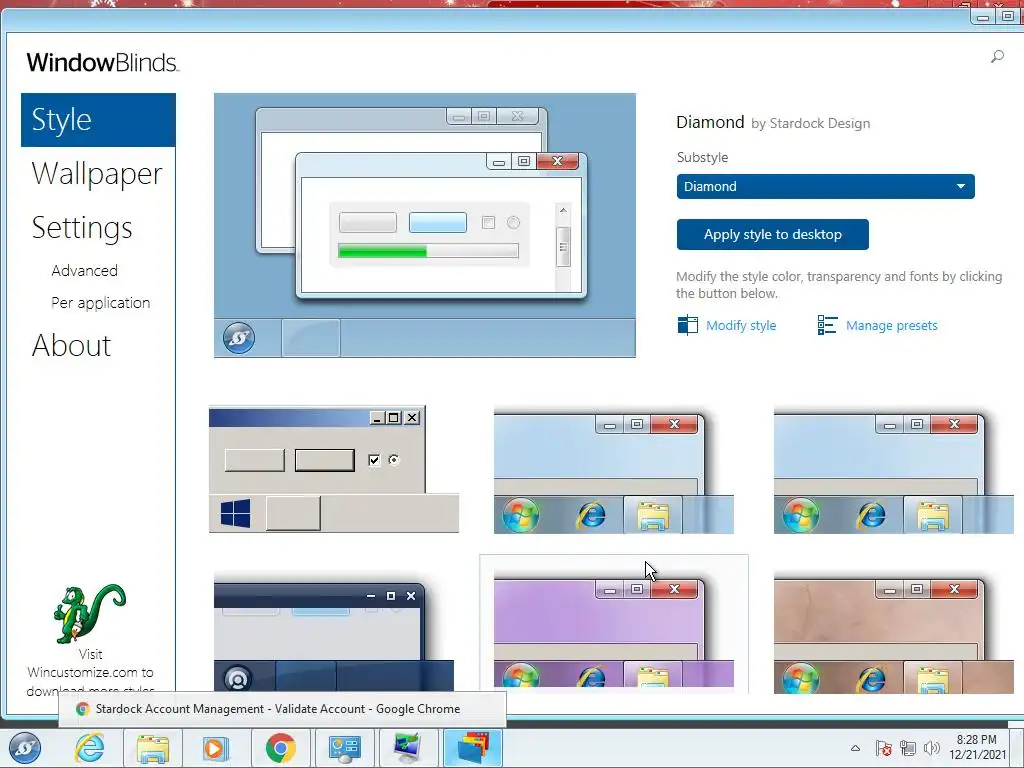This screenshot has width=1024, height=768.
Task: Open File Explorer from the taskbar
Action: coord(153,748)
